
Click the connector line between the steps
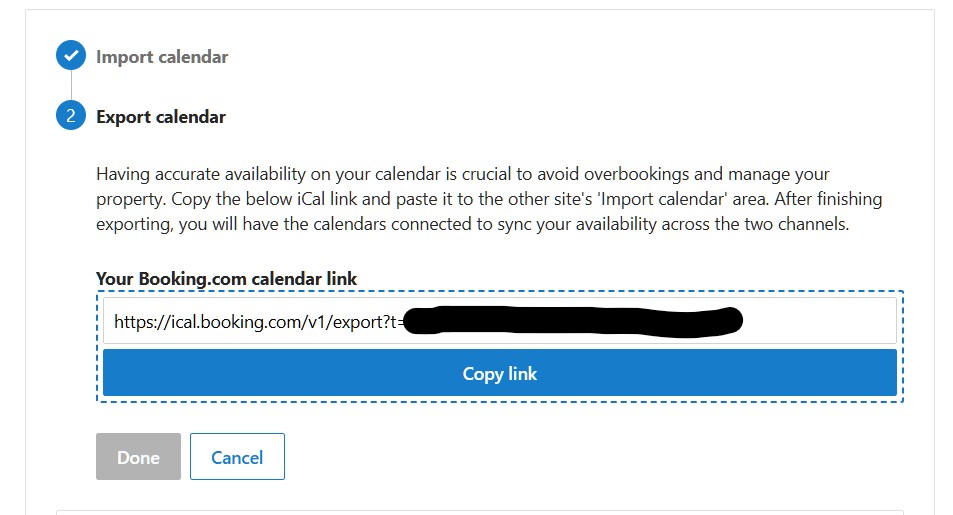tap(70, 86)
